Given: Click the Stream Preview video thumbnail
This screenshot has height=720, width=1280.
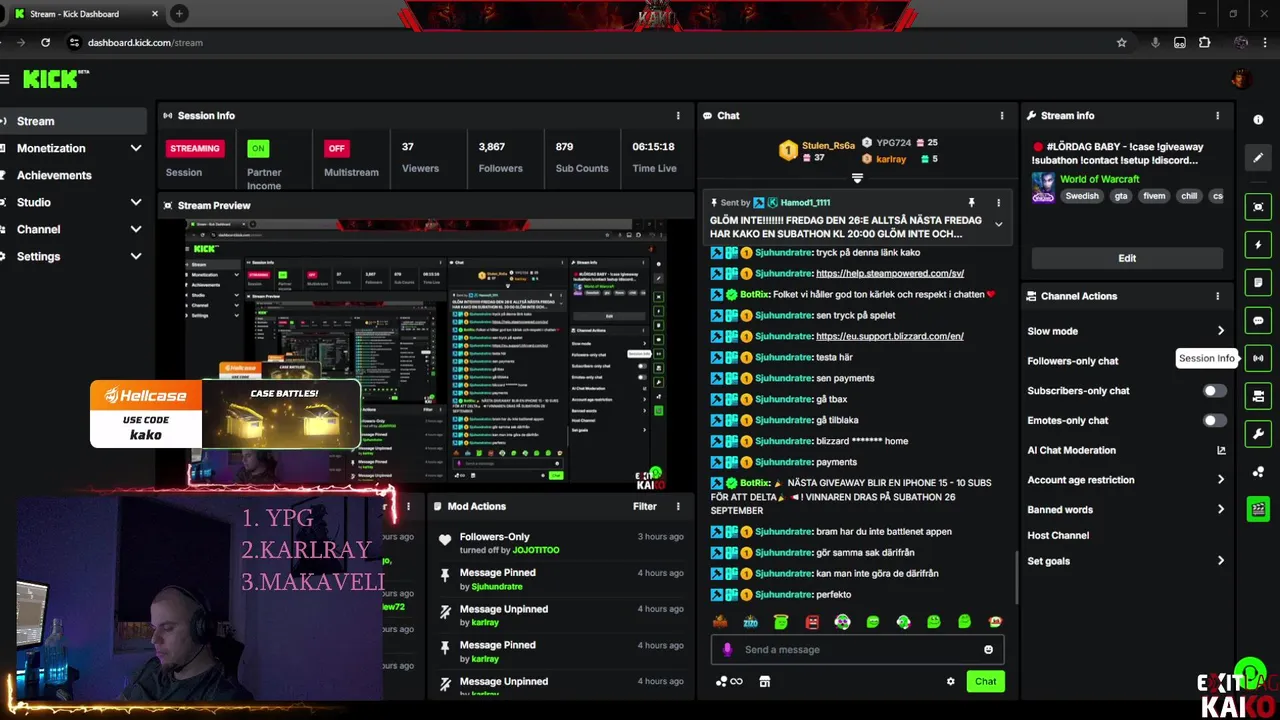Looking at the screenshot, I should pyautogui.click(x=426, y=353).
